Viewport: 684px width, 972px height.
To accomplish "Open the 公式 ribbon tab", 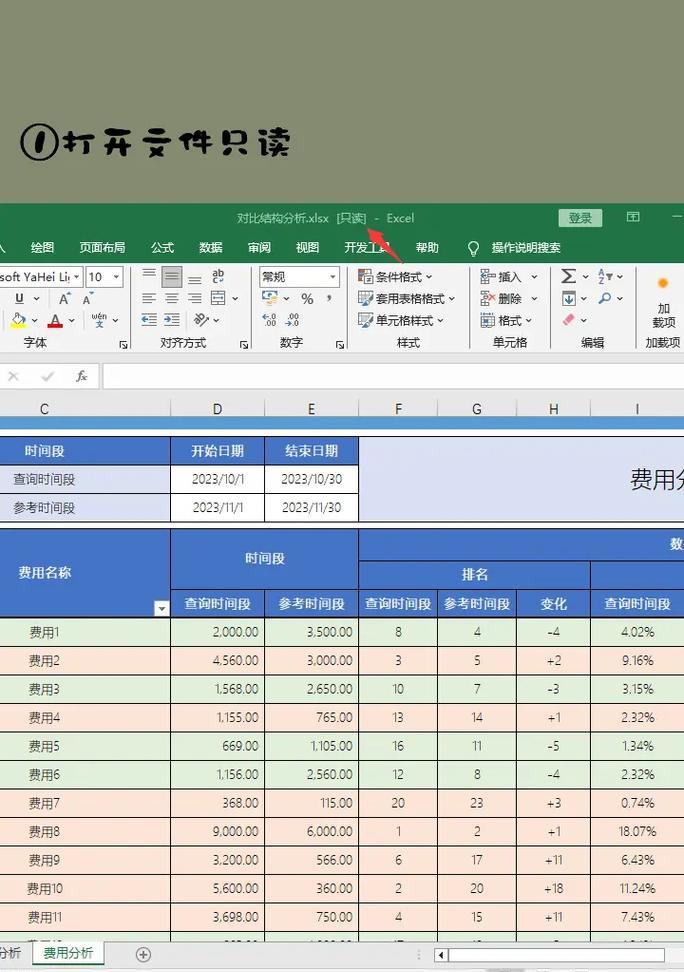I will [x=162, y=248].
